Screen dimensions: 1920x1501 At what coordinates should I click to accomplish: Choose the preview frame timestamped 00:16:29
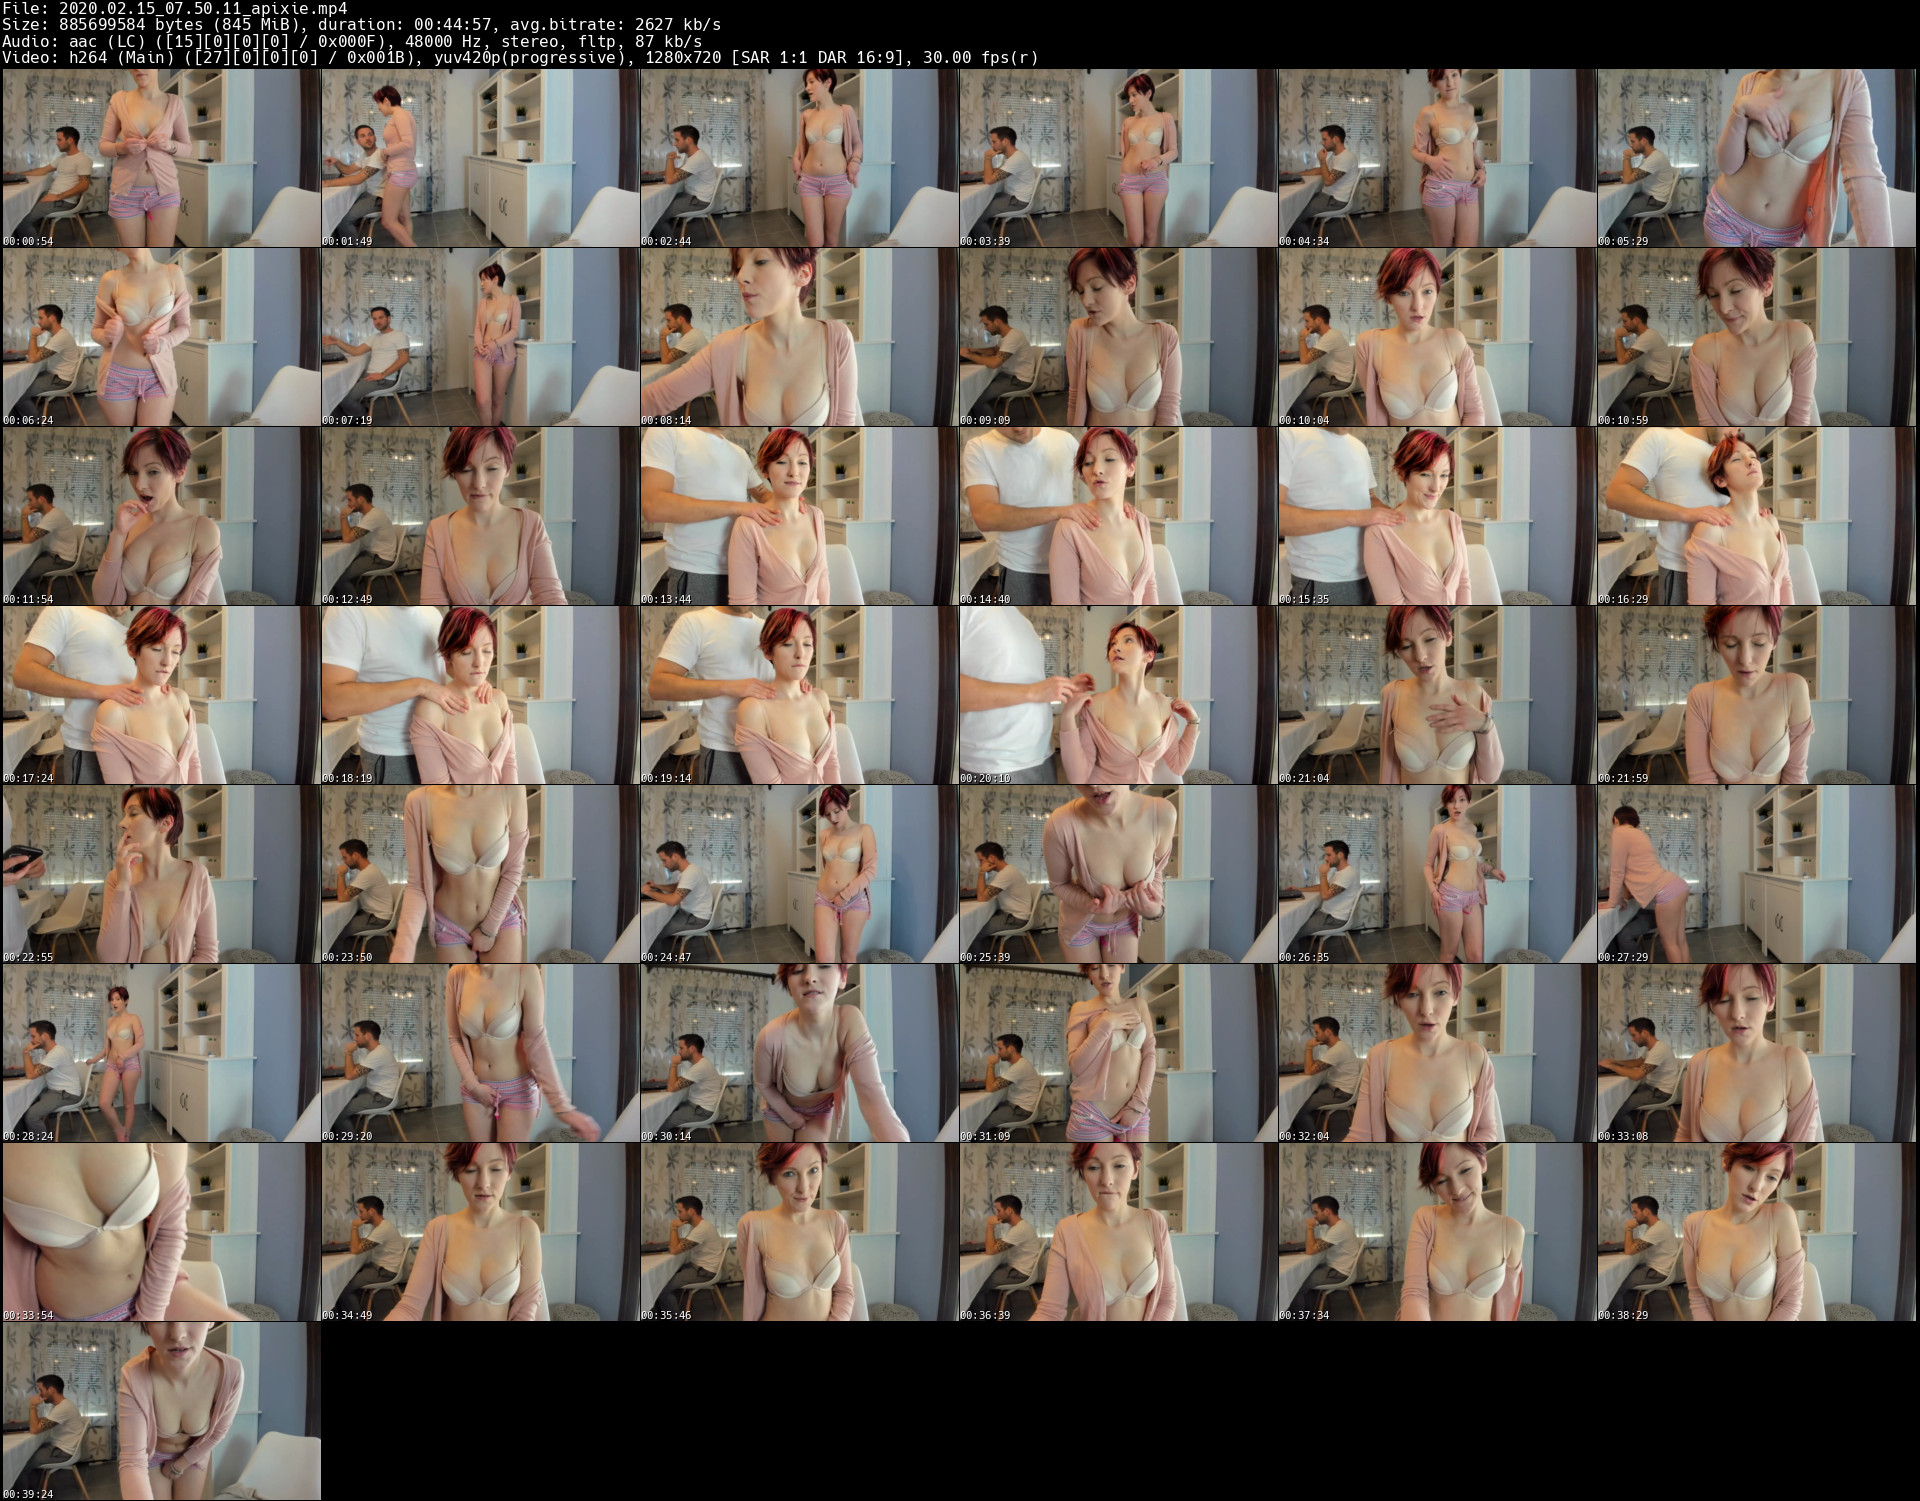click(1756, 516)
